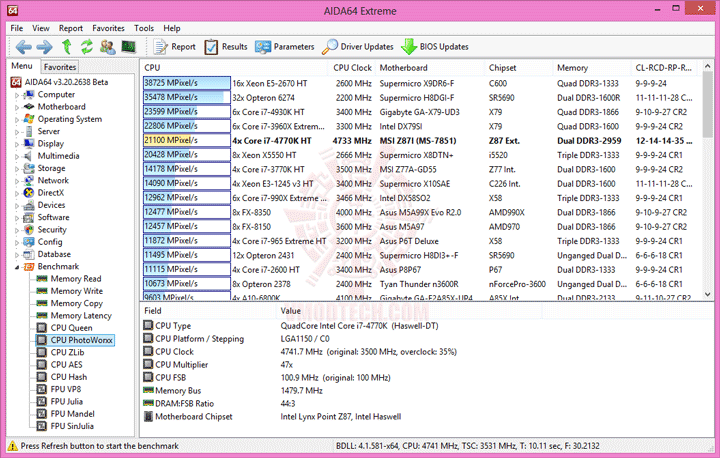Select the Database tree icon

[x=28, y=254]
